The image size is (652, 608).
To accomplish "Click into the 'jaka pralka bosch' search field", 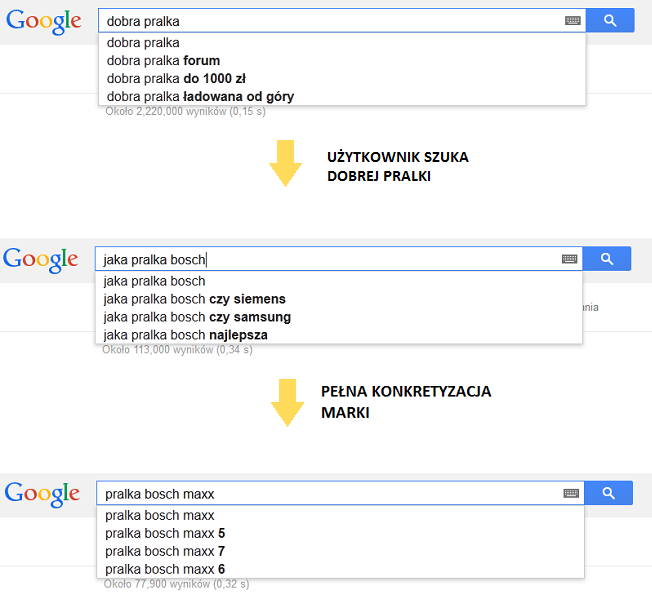I will click(328, 259).
